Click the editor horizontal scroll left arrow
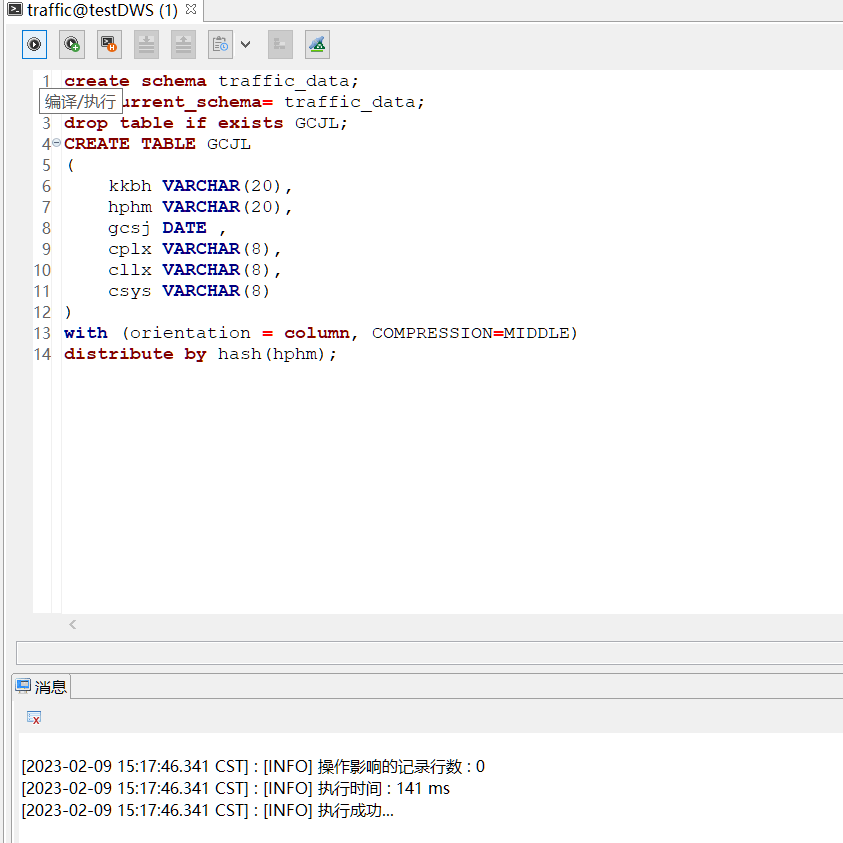843x843 pixels. (73, 624)
